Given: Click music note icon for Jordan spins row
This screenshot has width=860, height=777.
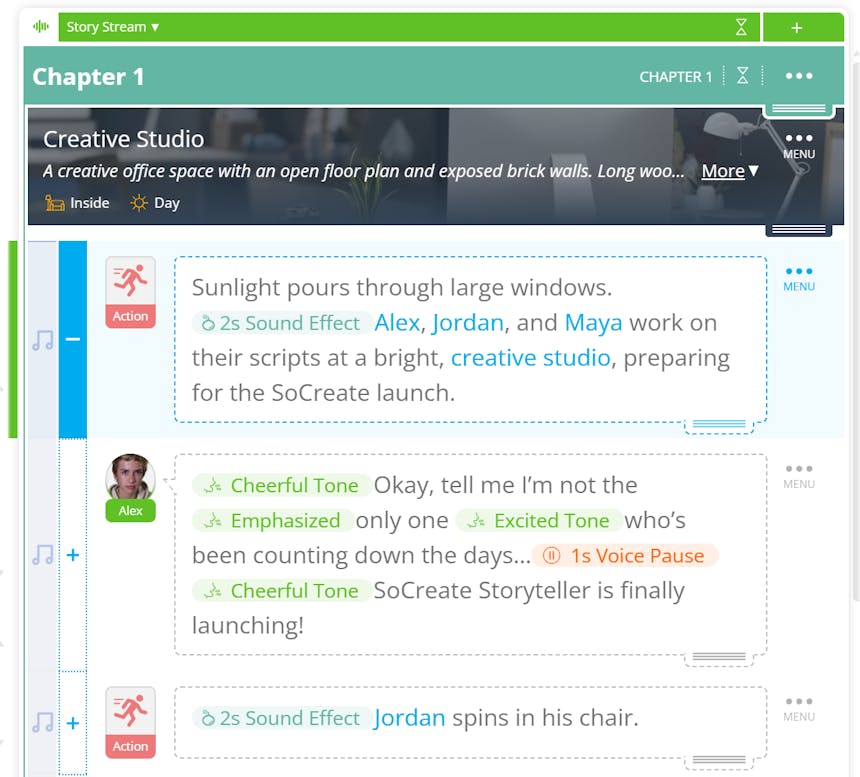Looking at the screenshot, I should (x=43, y=723).
